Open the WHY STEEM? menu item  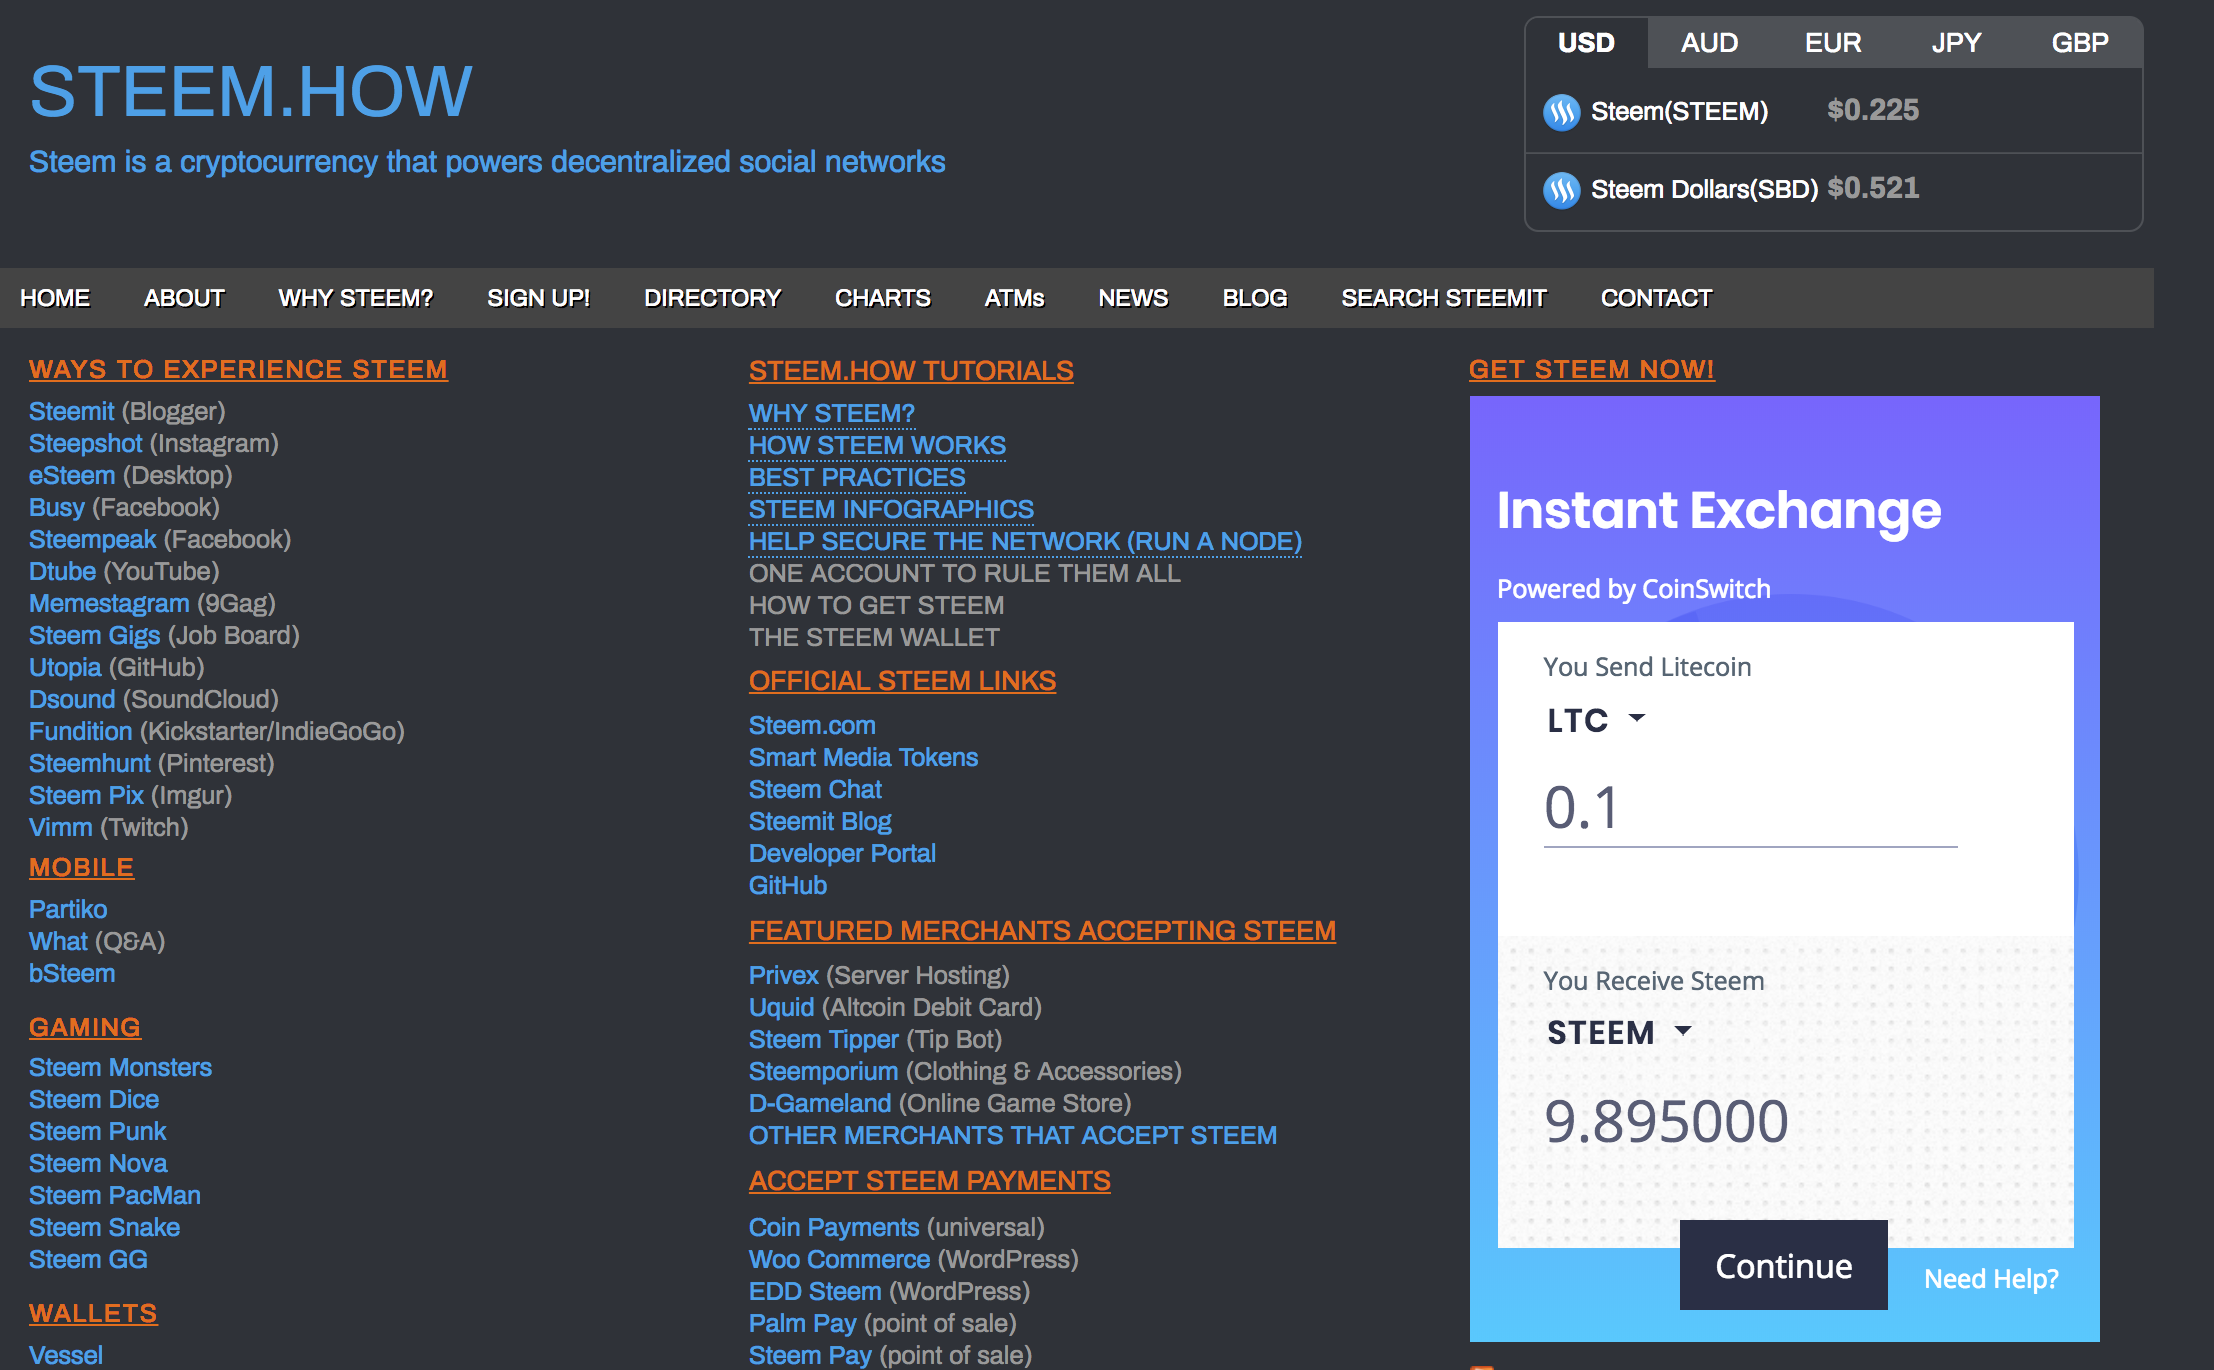[356, 298]
